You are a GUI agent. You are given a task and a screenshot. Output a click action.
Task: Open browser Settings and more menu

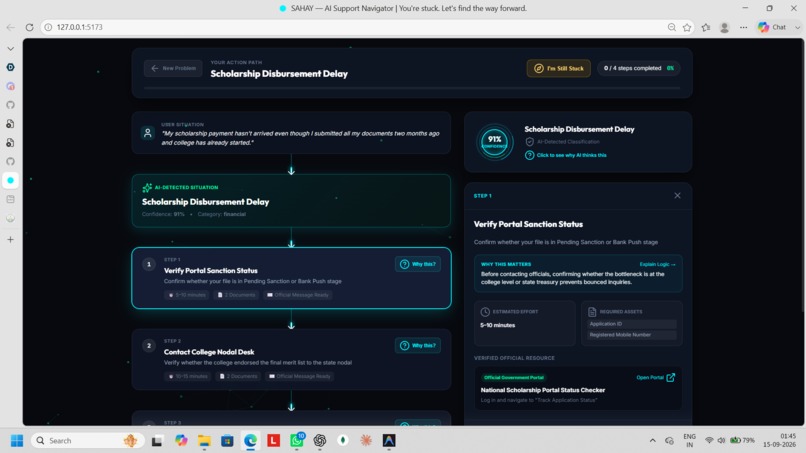point(743,27)
